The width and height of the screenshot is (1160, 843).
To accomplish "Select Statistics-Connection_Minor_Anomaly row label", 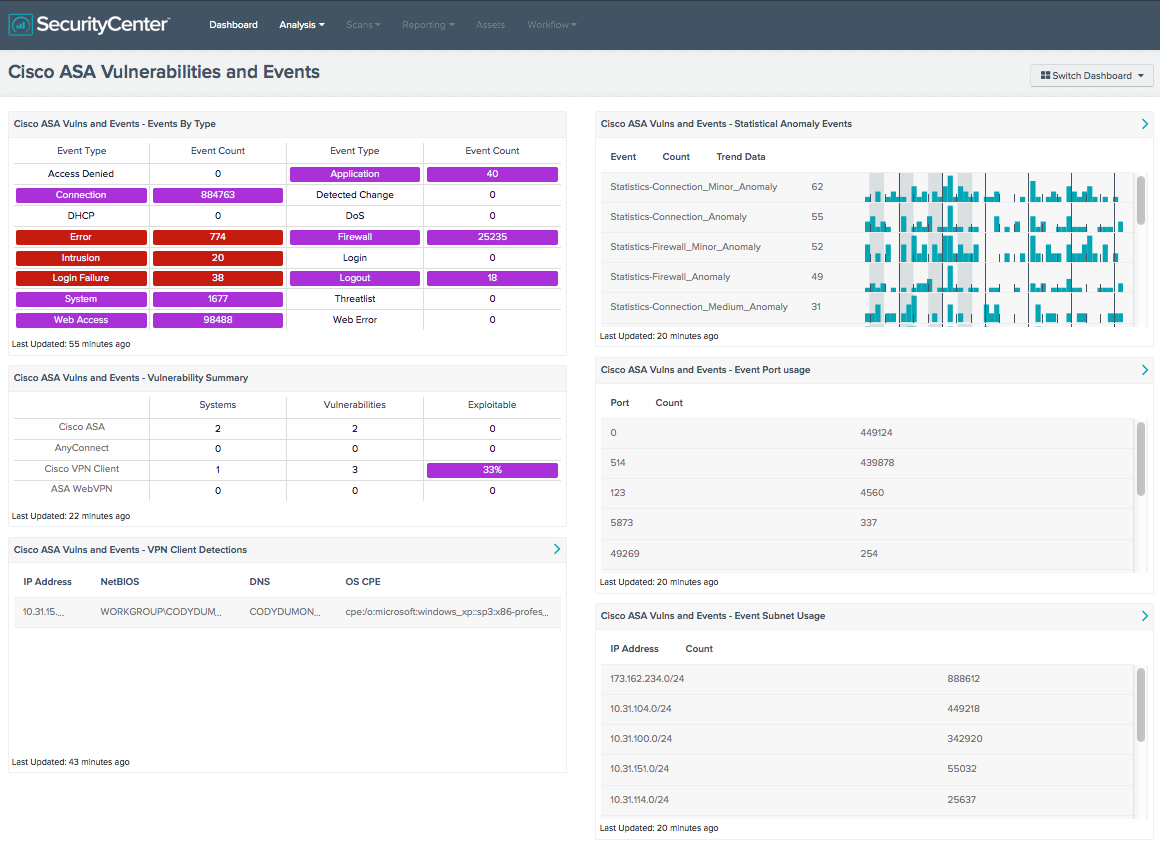I will (693, 187).
